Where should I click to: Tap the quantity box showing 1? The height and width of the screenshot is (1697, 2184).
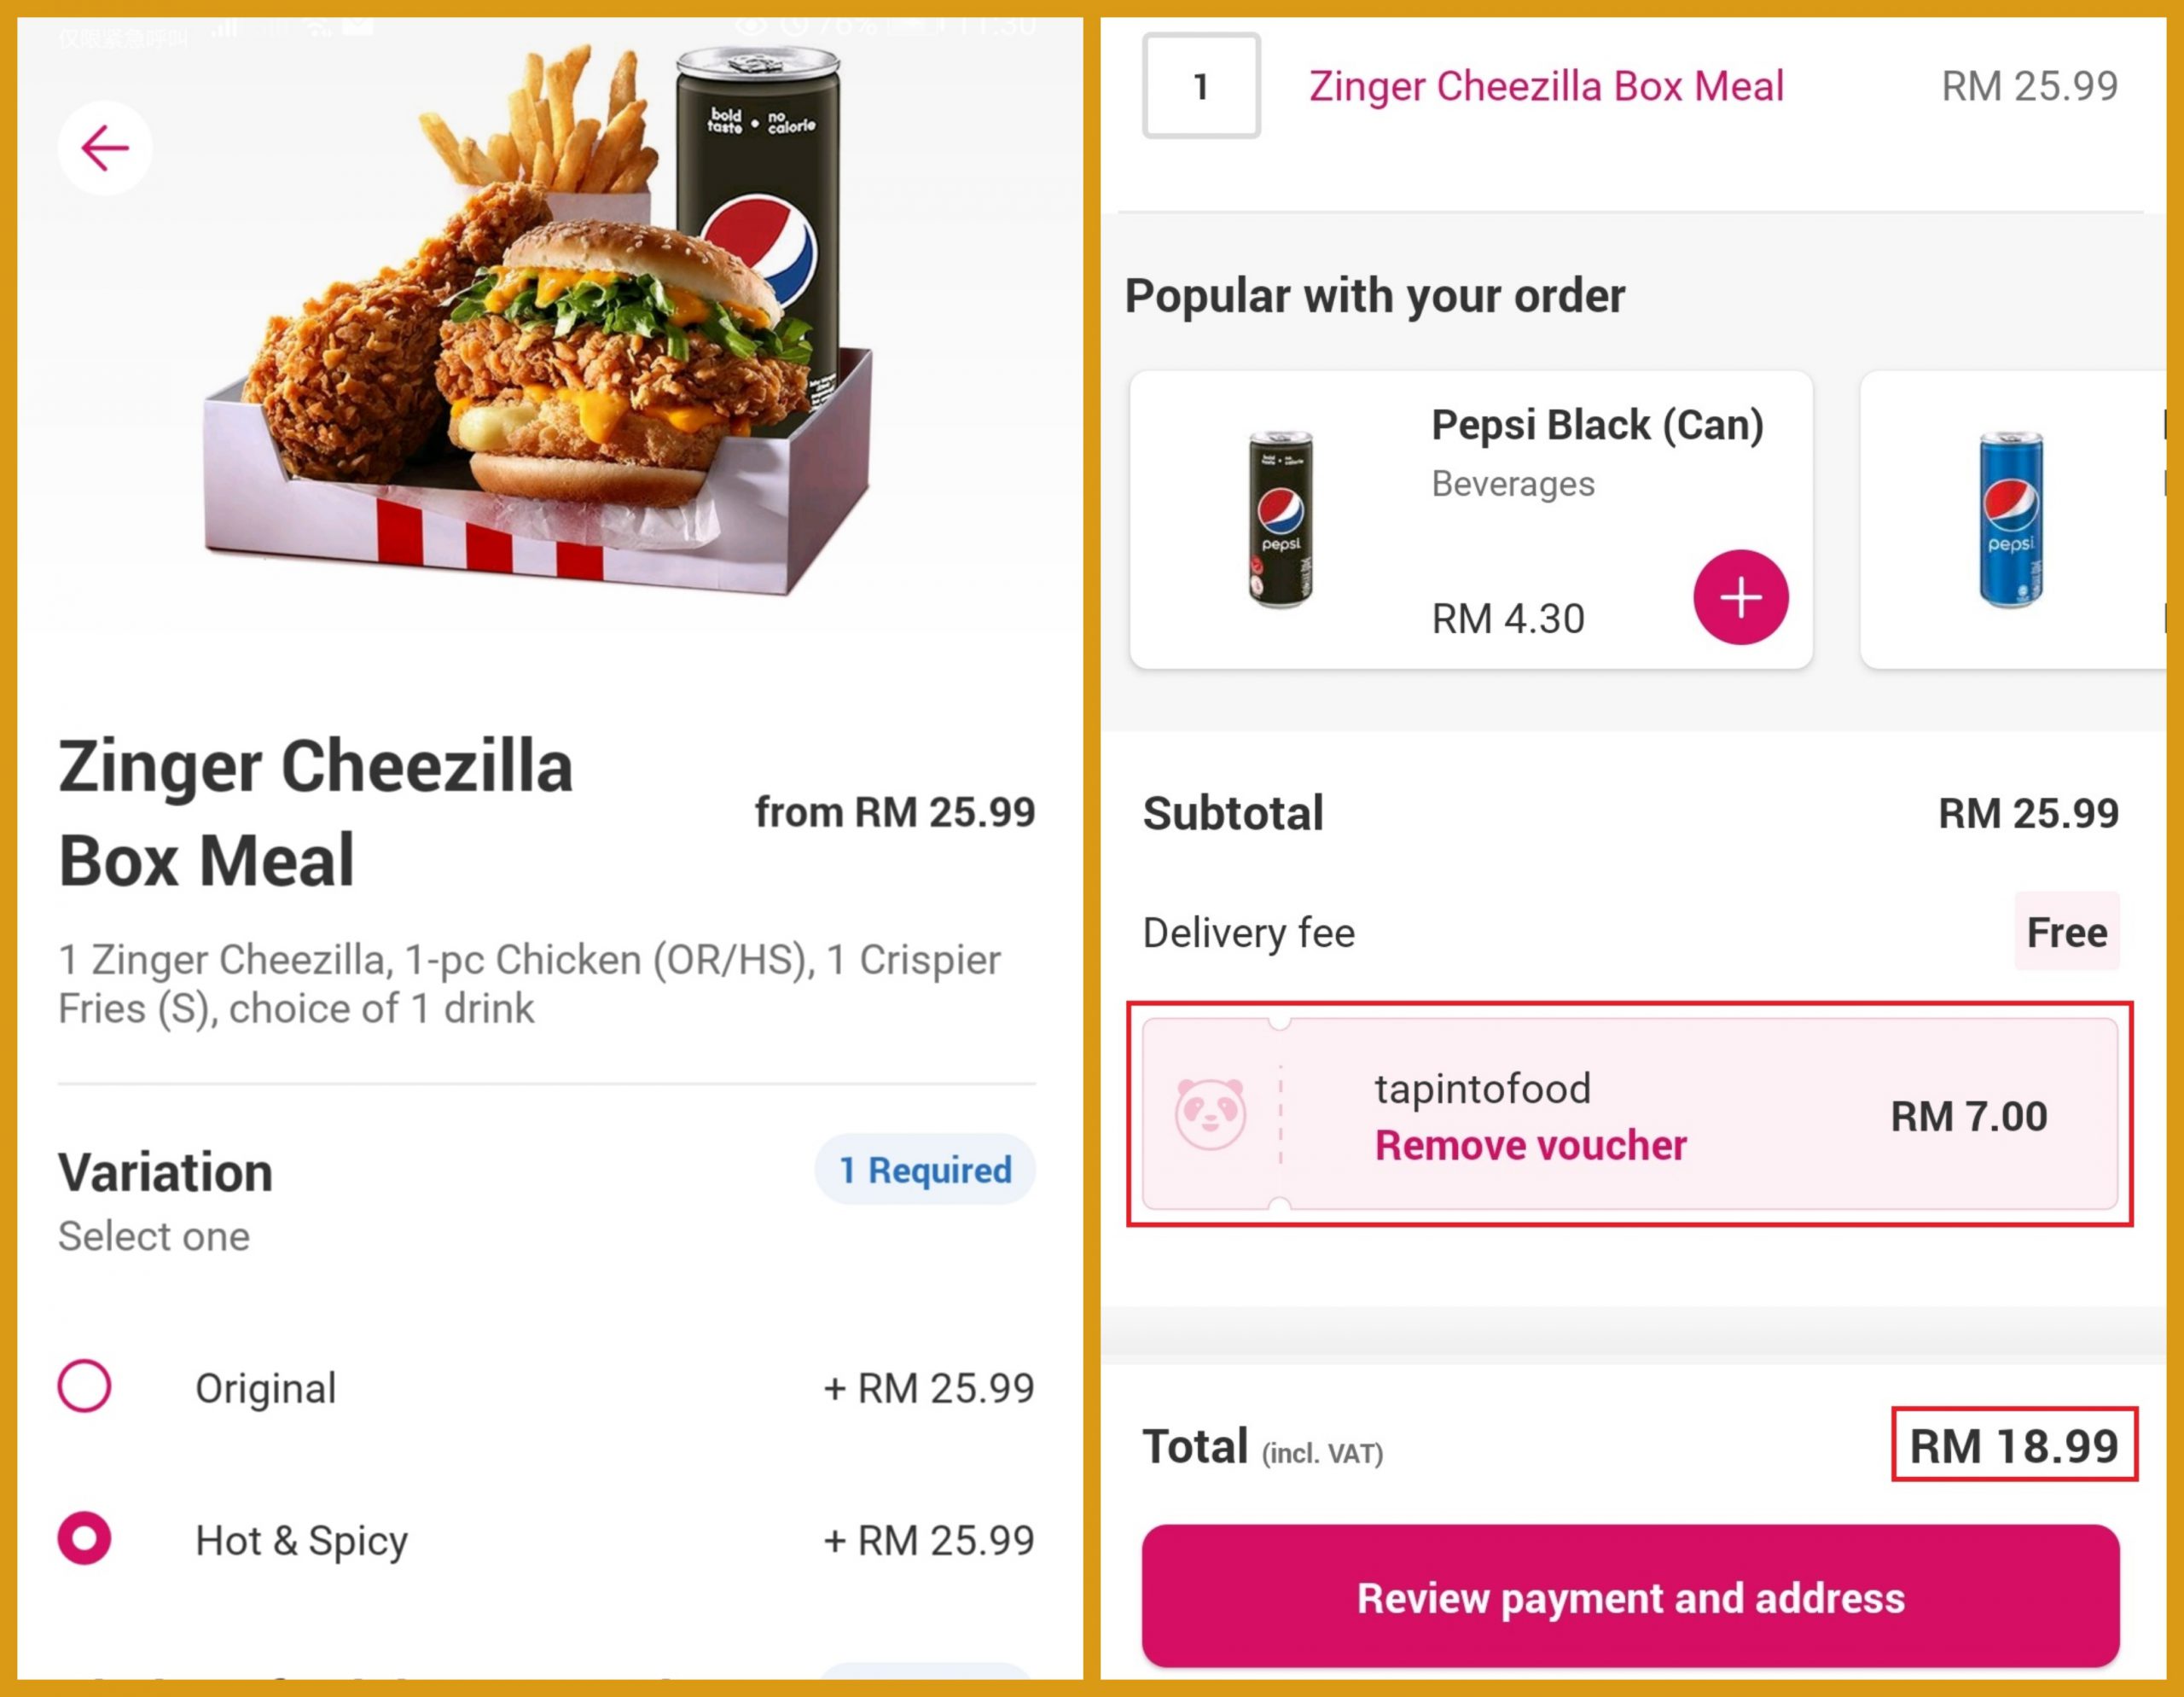click(1201, 87)
